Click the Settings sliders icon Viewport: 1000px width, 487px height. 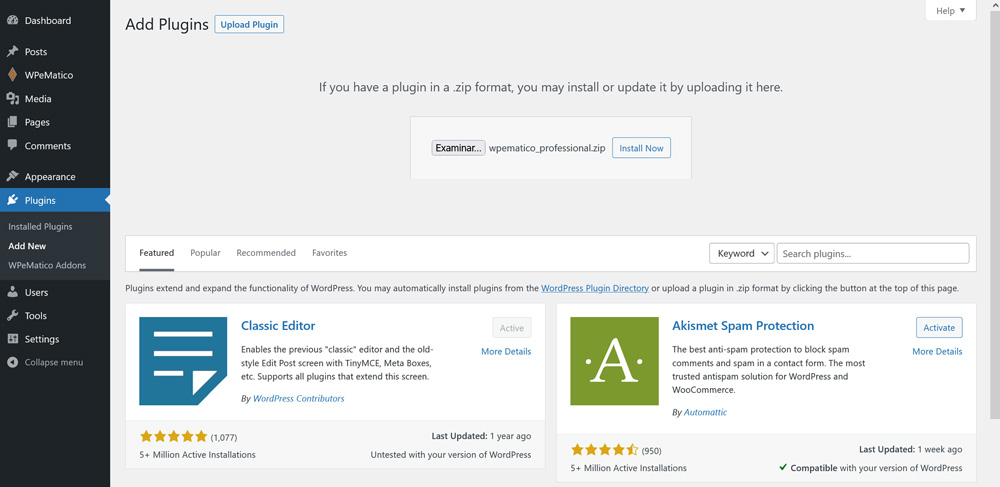click(12, 339)
